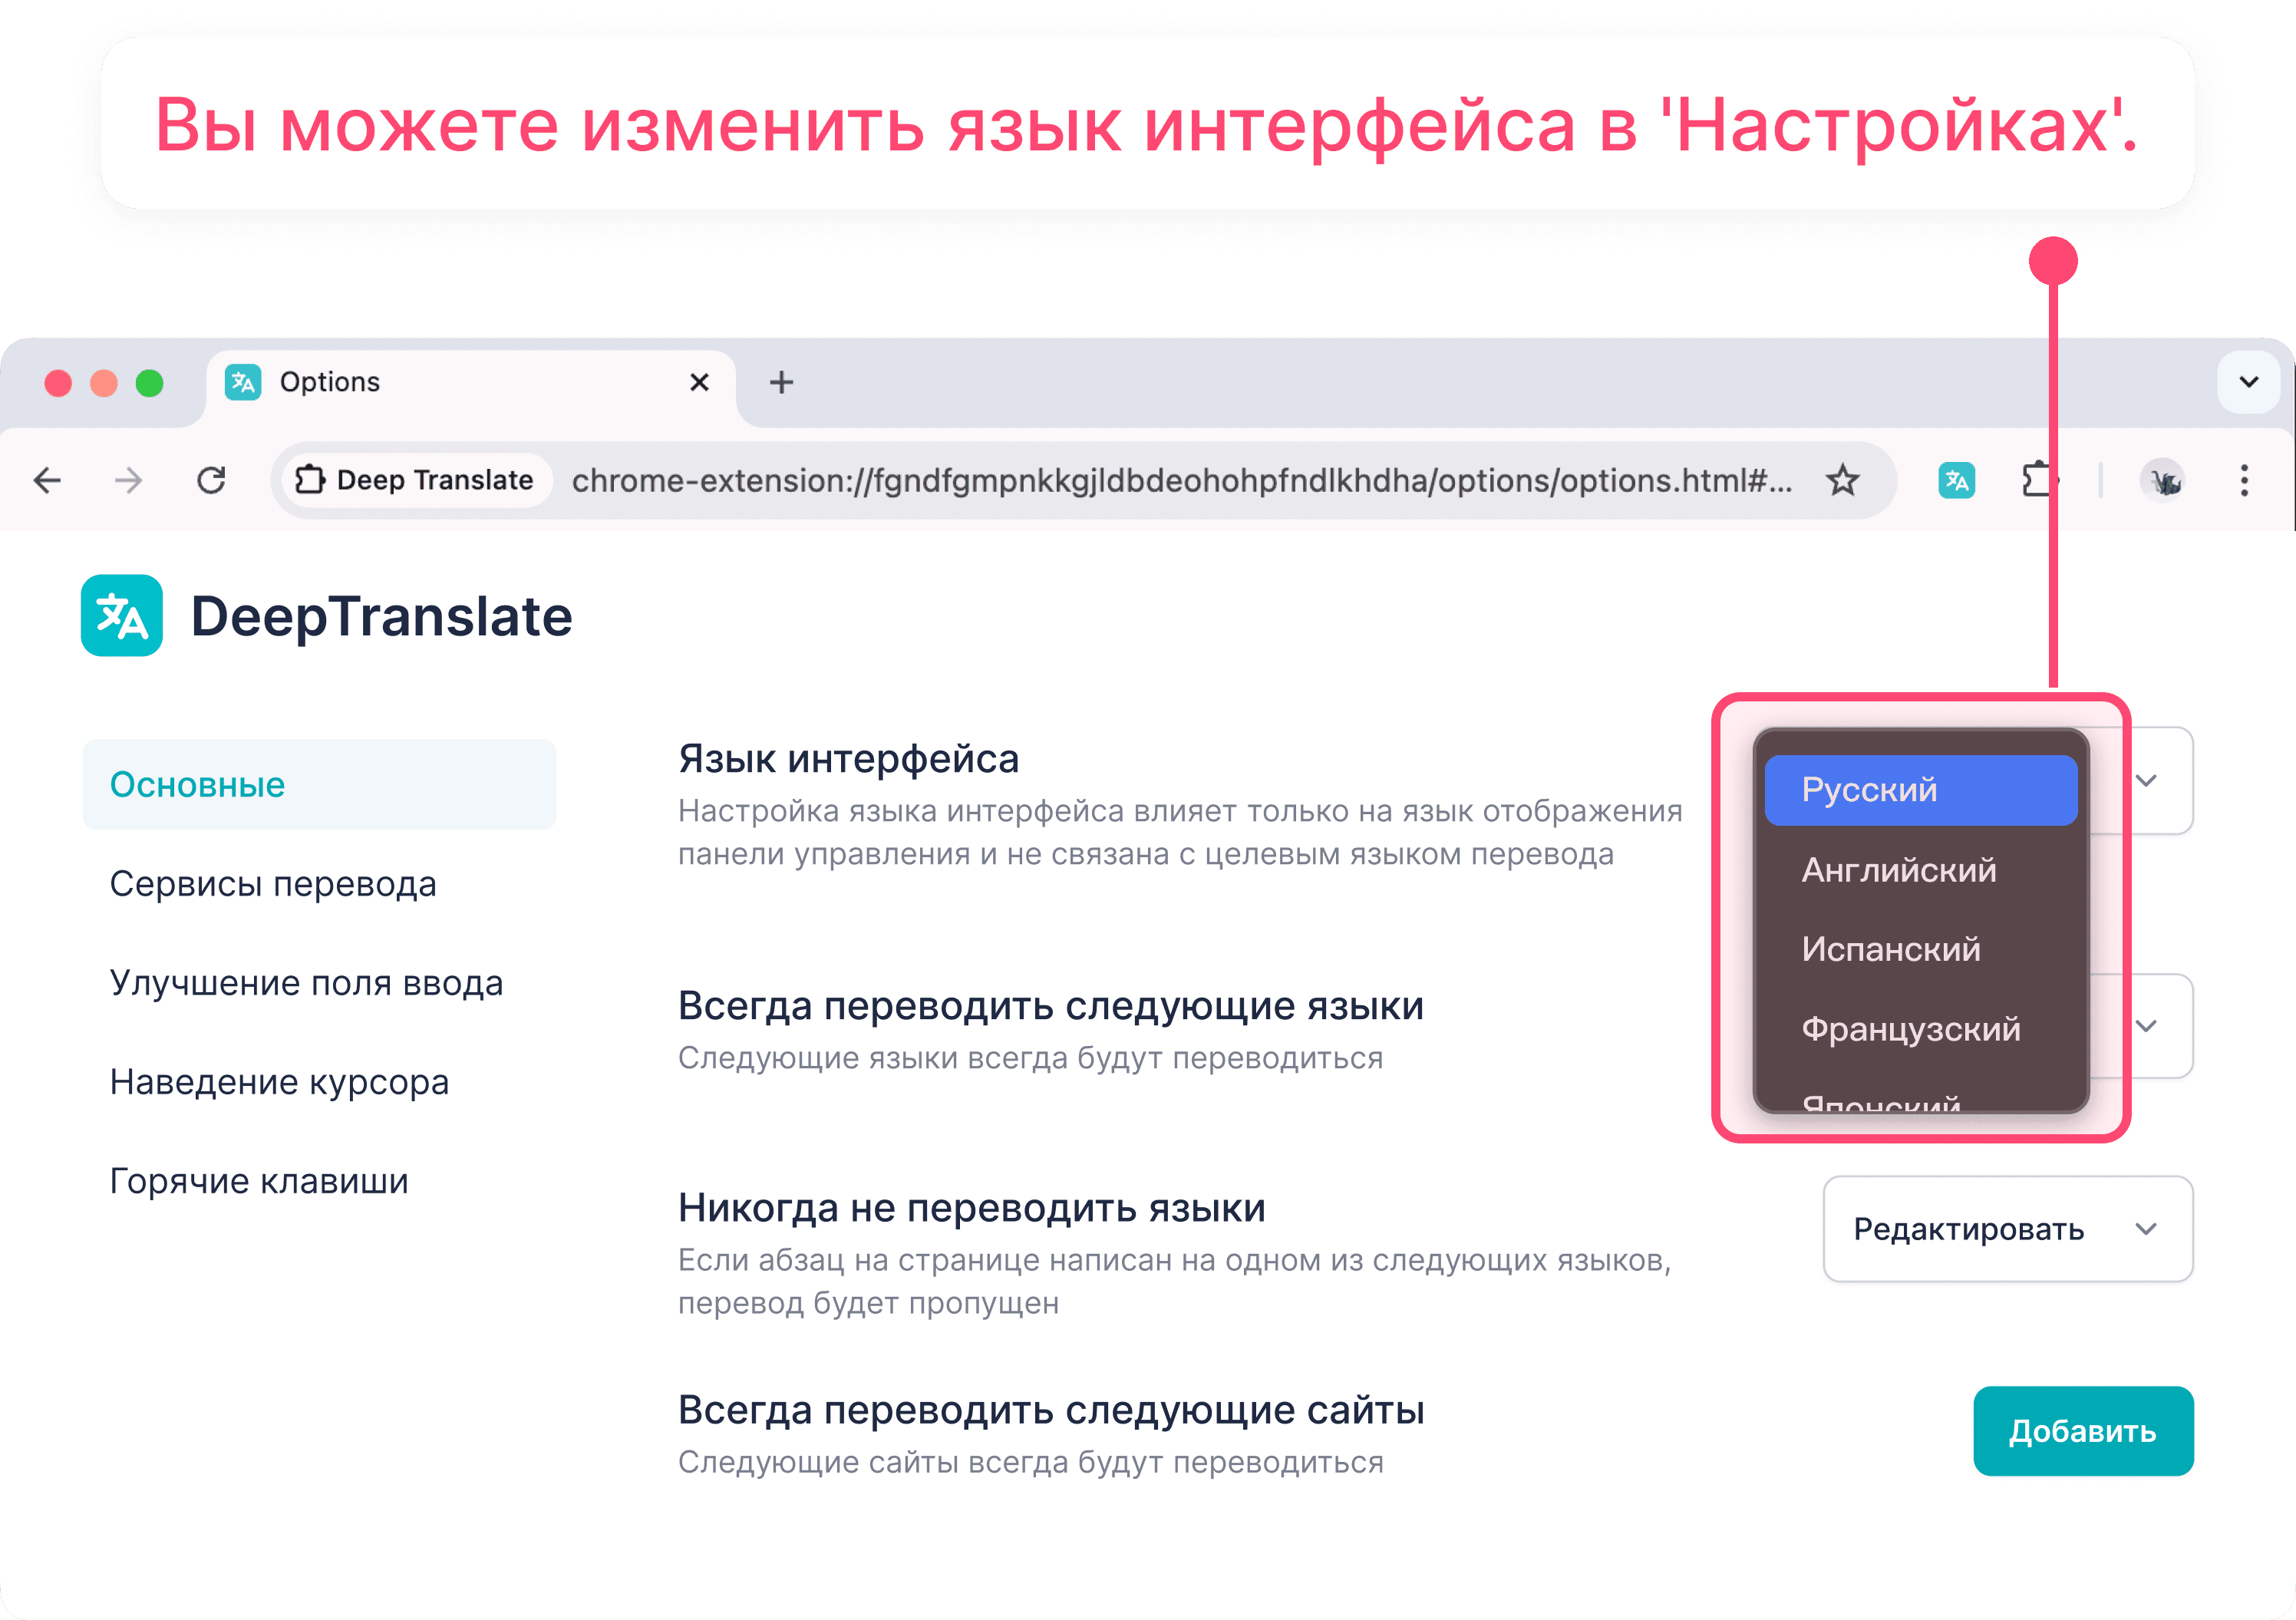Expand the Всегда переводить следующие языки dropdown
This screenshot has height=1620, width=2296.
coord(2147,1026)
